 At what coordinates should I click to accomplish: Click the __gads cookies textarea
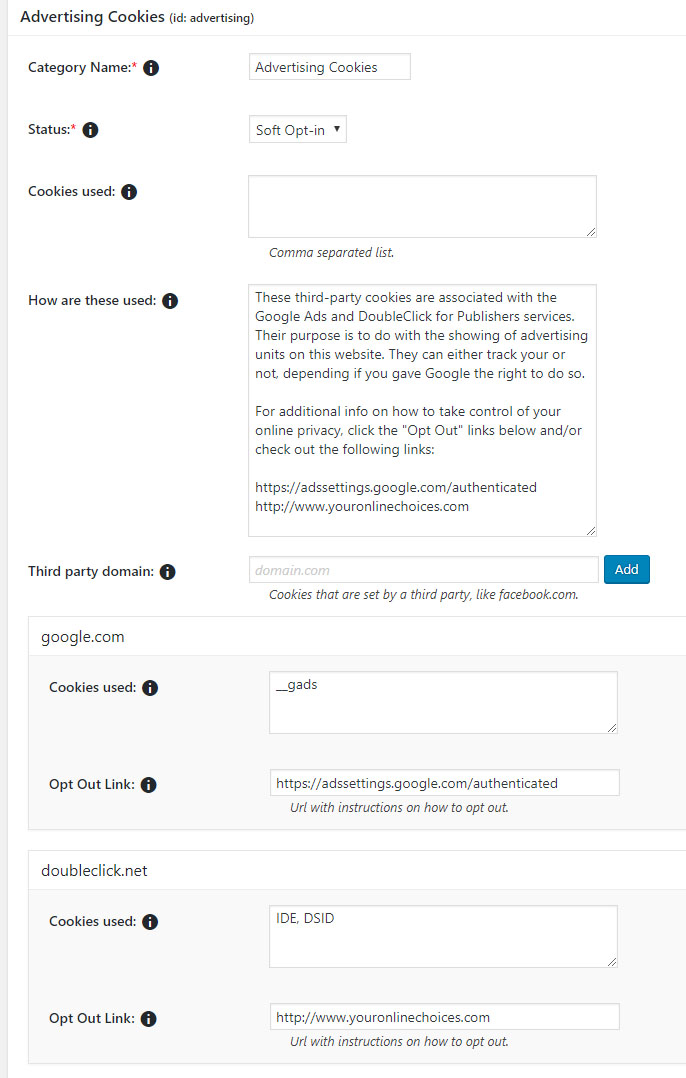coord(443,702)
